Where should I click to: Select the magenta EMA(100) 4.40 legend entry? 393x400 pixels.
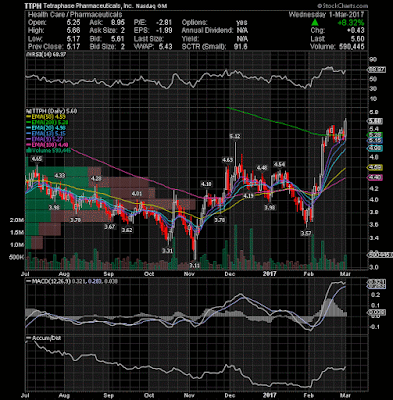47,145
